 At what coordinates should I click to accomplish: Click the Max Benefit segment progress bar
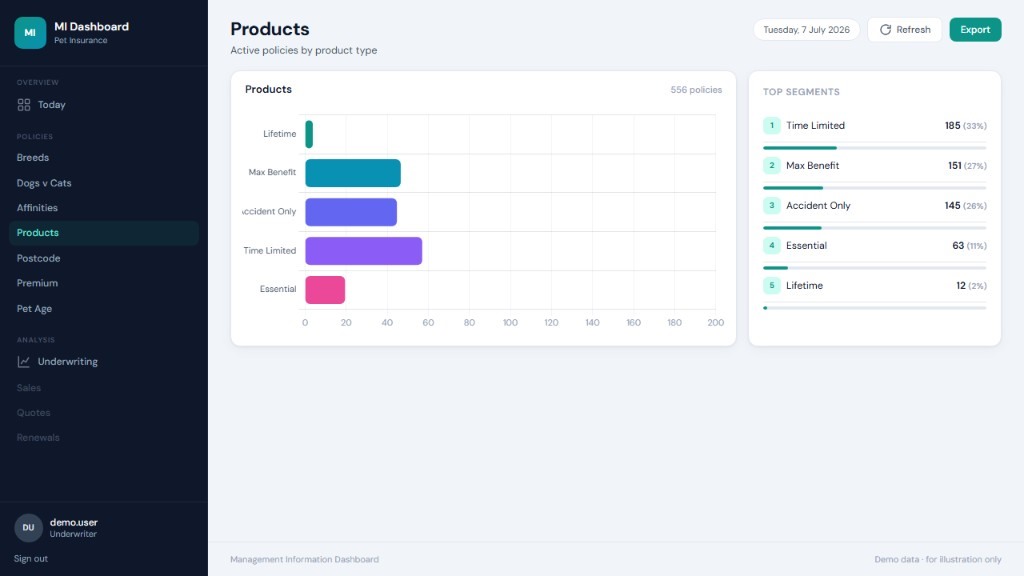[874, 188]
